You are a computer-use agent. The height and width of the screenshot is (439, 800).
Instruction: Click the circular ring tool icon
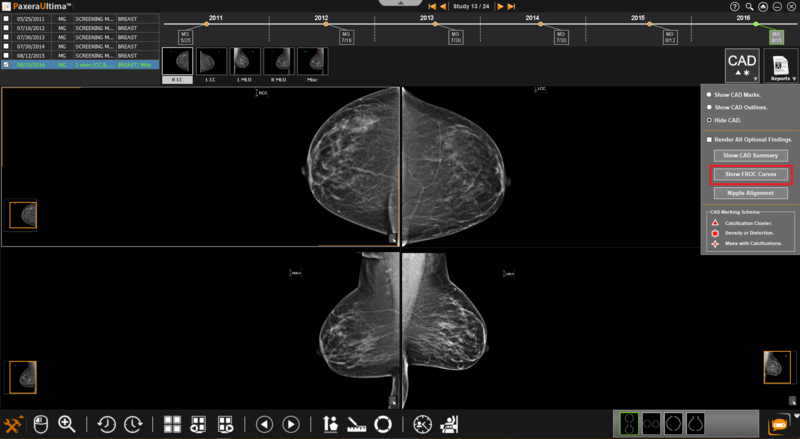pyautogui.click(x=382, y=424)
